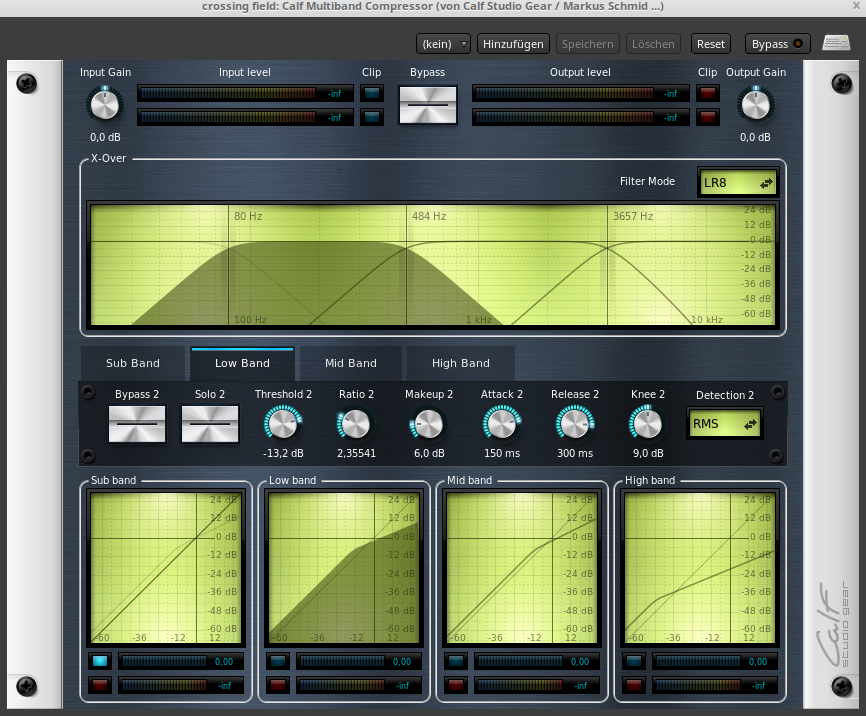Screen dimensions: 866x716
Task: Click the Ratio 2 knob
Action: pos(356,424)
